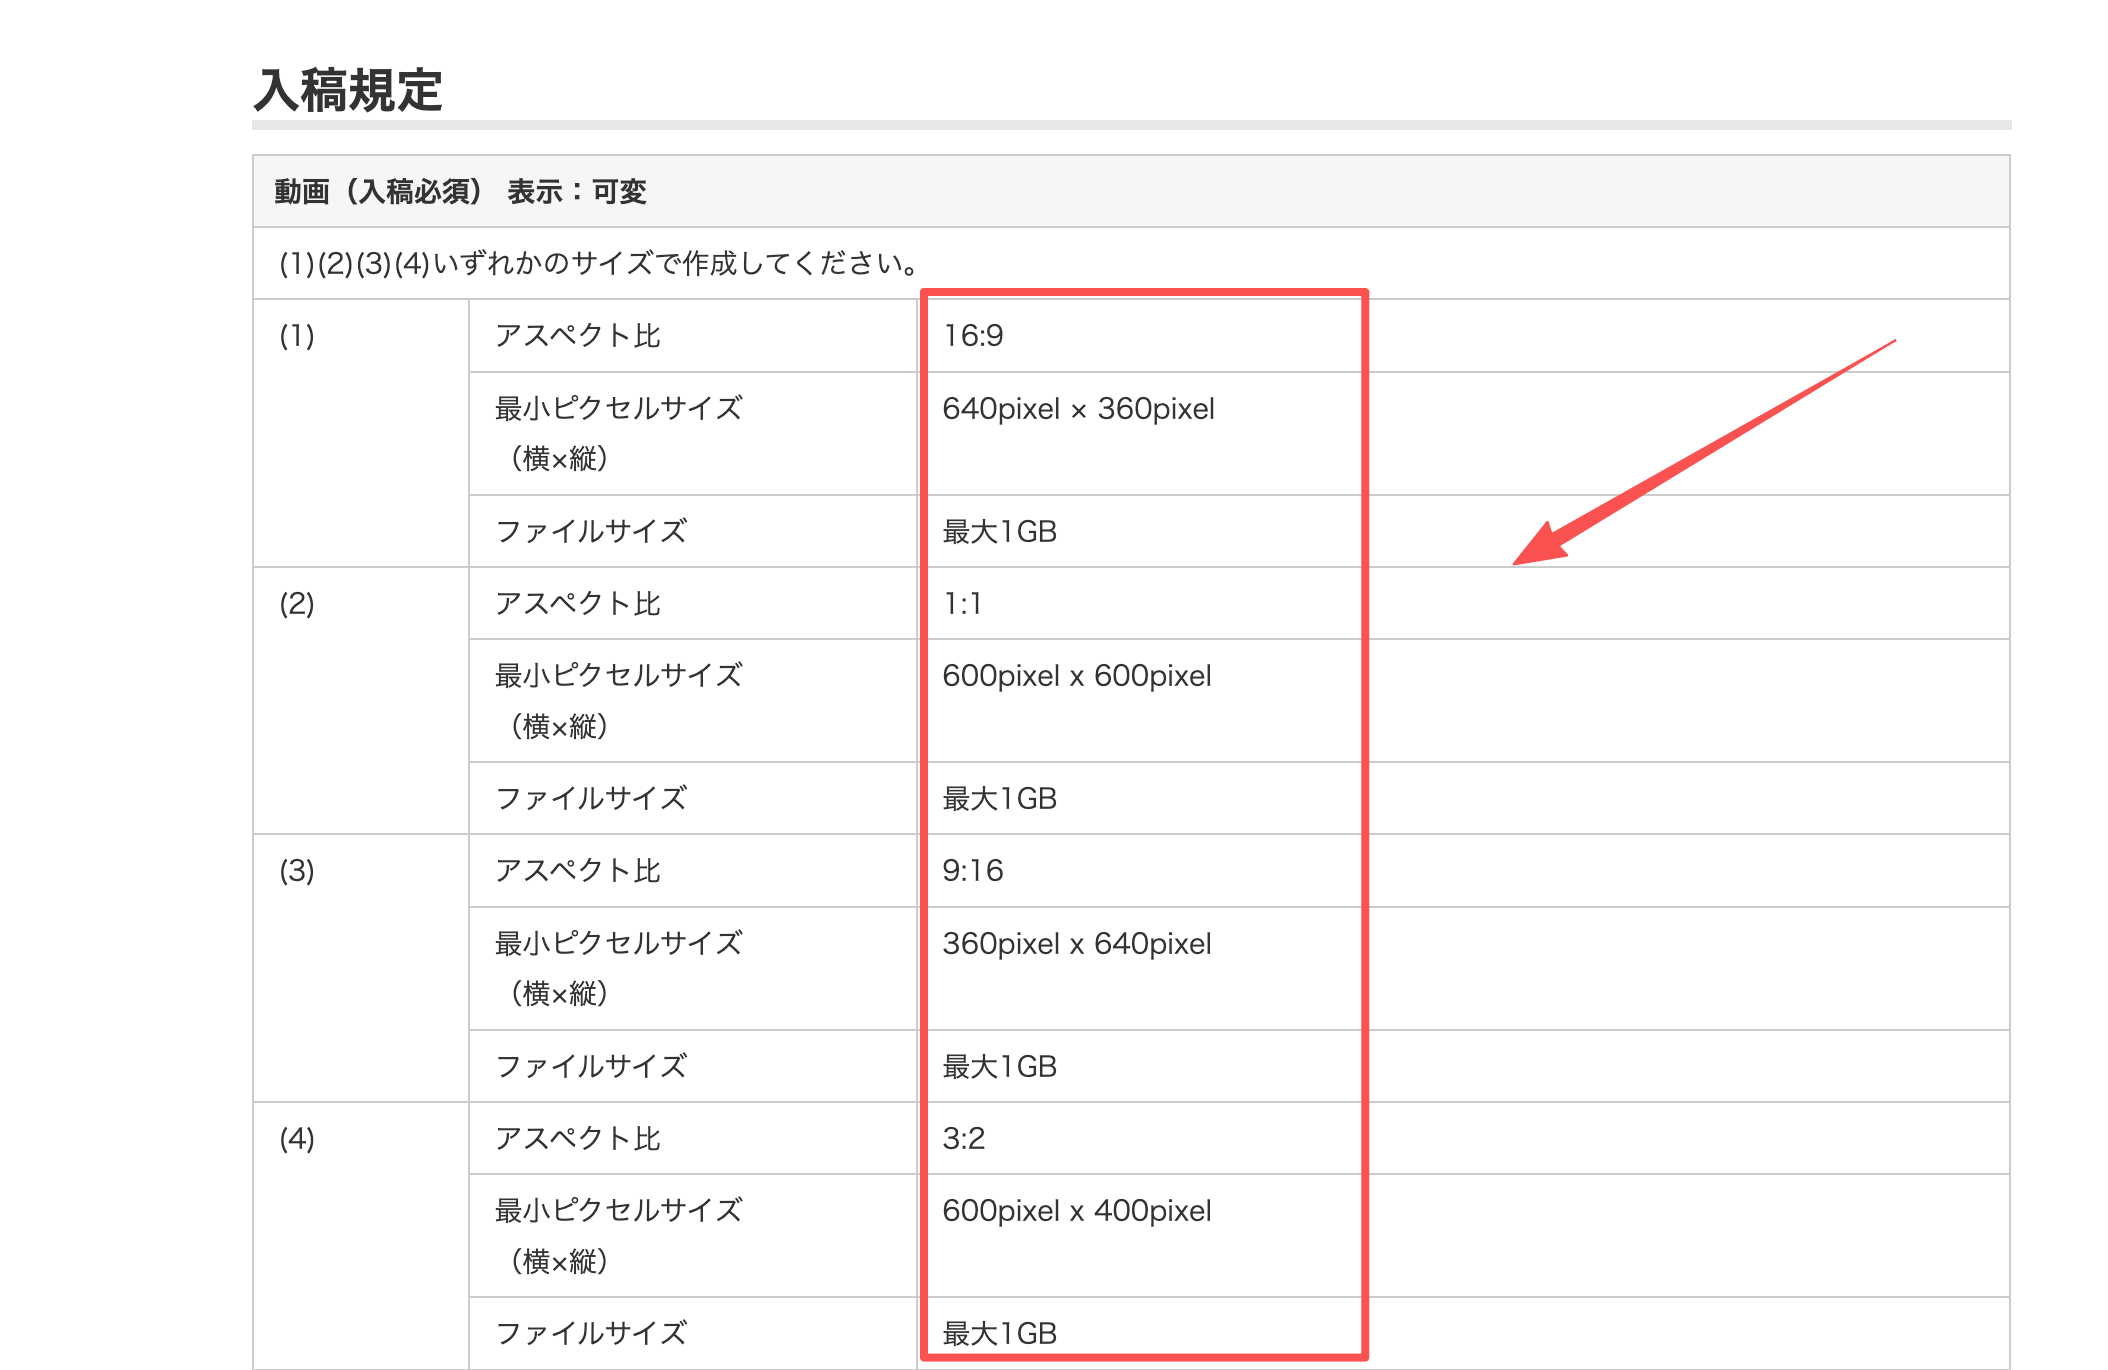Click 最大1GB in section (4)
This screenshot has height=1370, width=2108.
click(1000, 1333)
